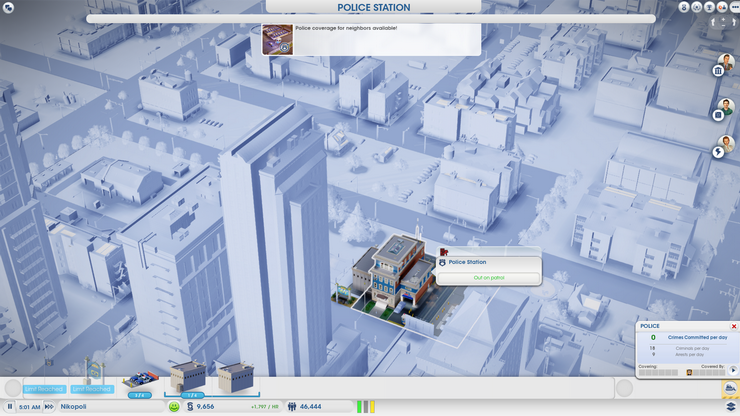The image size is (740, 416).
Task: Click the 'Covered By' officer portrait slot
Action: coord(689,373)
